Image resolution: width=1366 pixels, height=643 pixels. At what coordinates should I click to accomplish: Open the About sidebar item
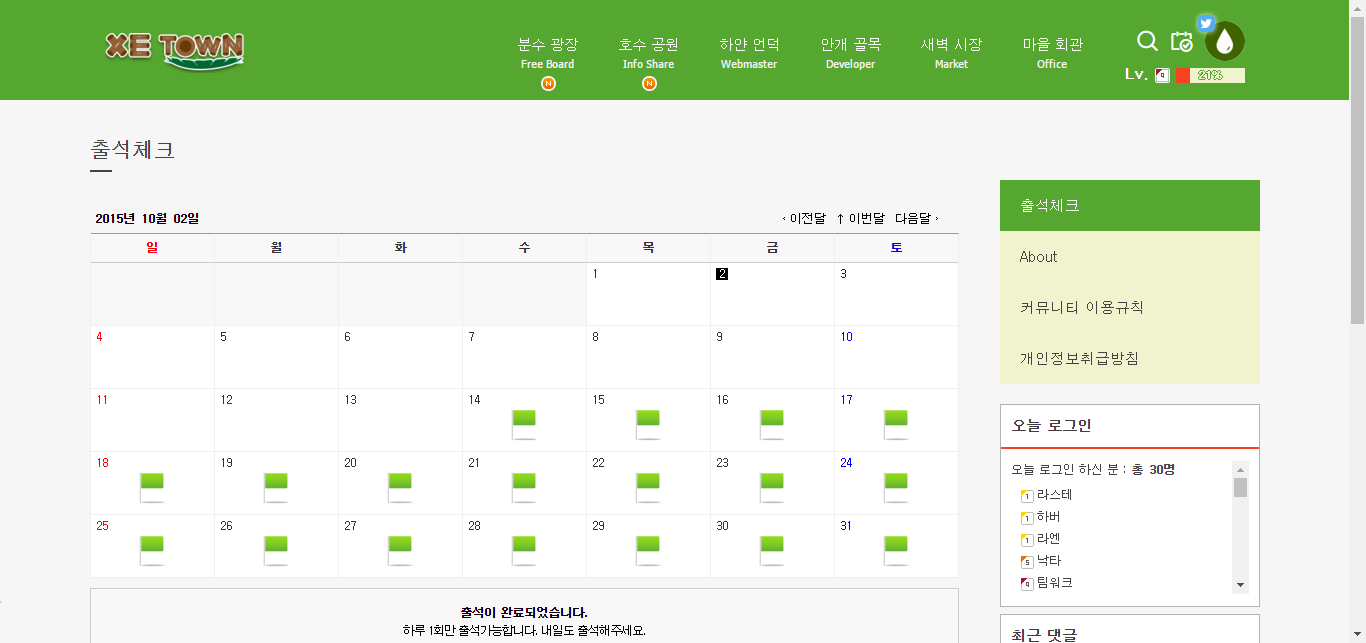click(x=1130, y=257)
